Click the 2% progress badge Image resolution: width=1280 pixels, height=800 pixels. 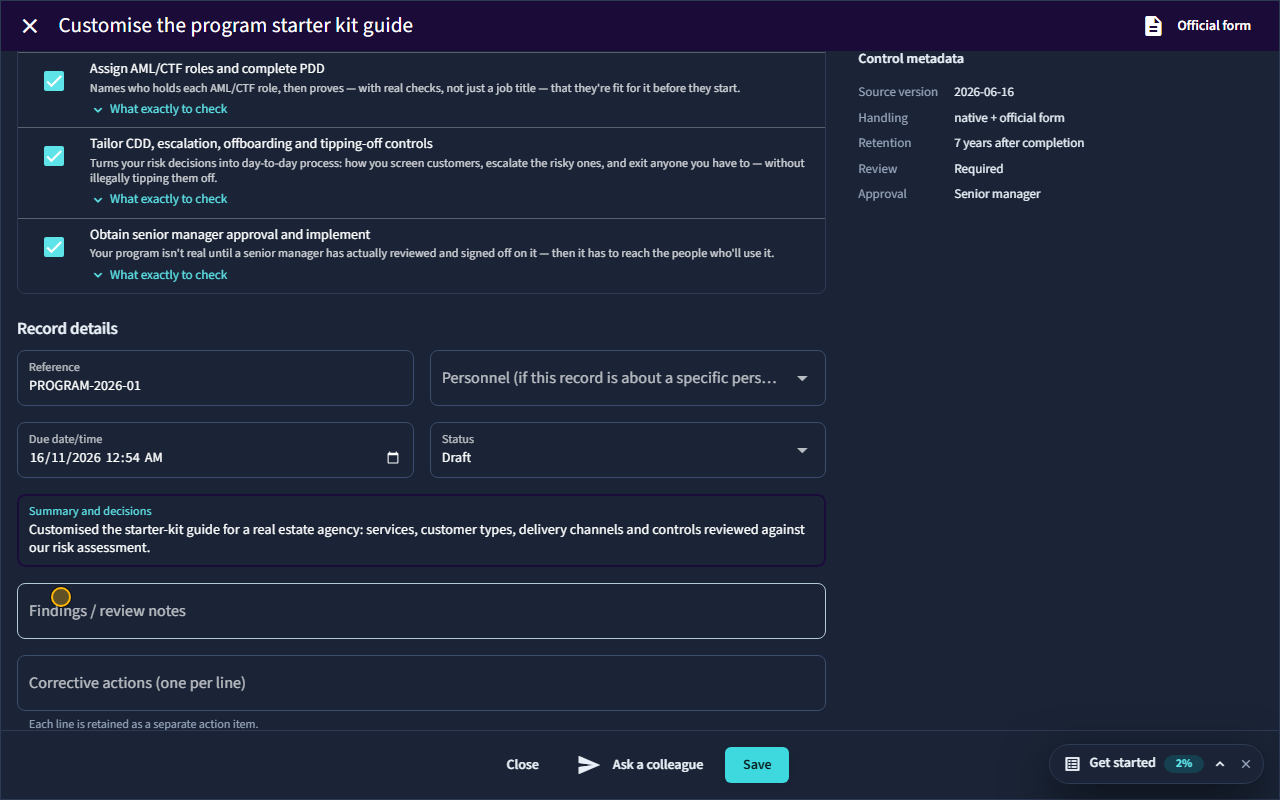1184,763
